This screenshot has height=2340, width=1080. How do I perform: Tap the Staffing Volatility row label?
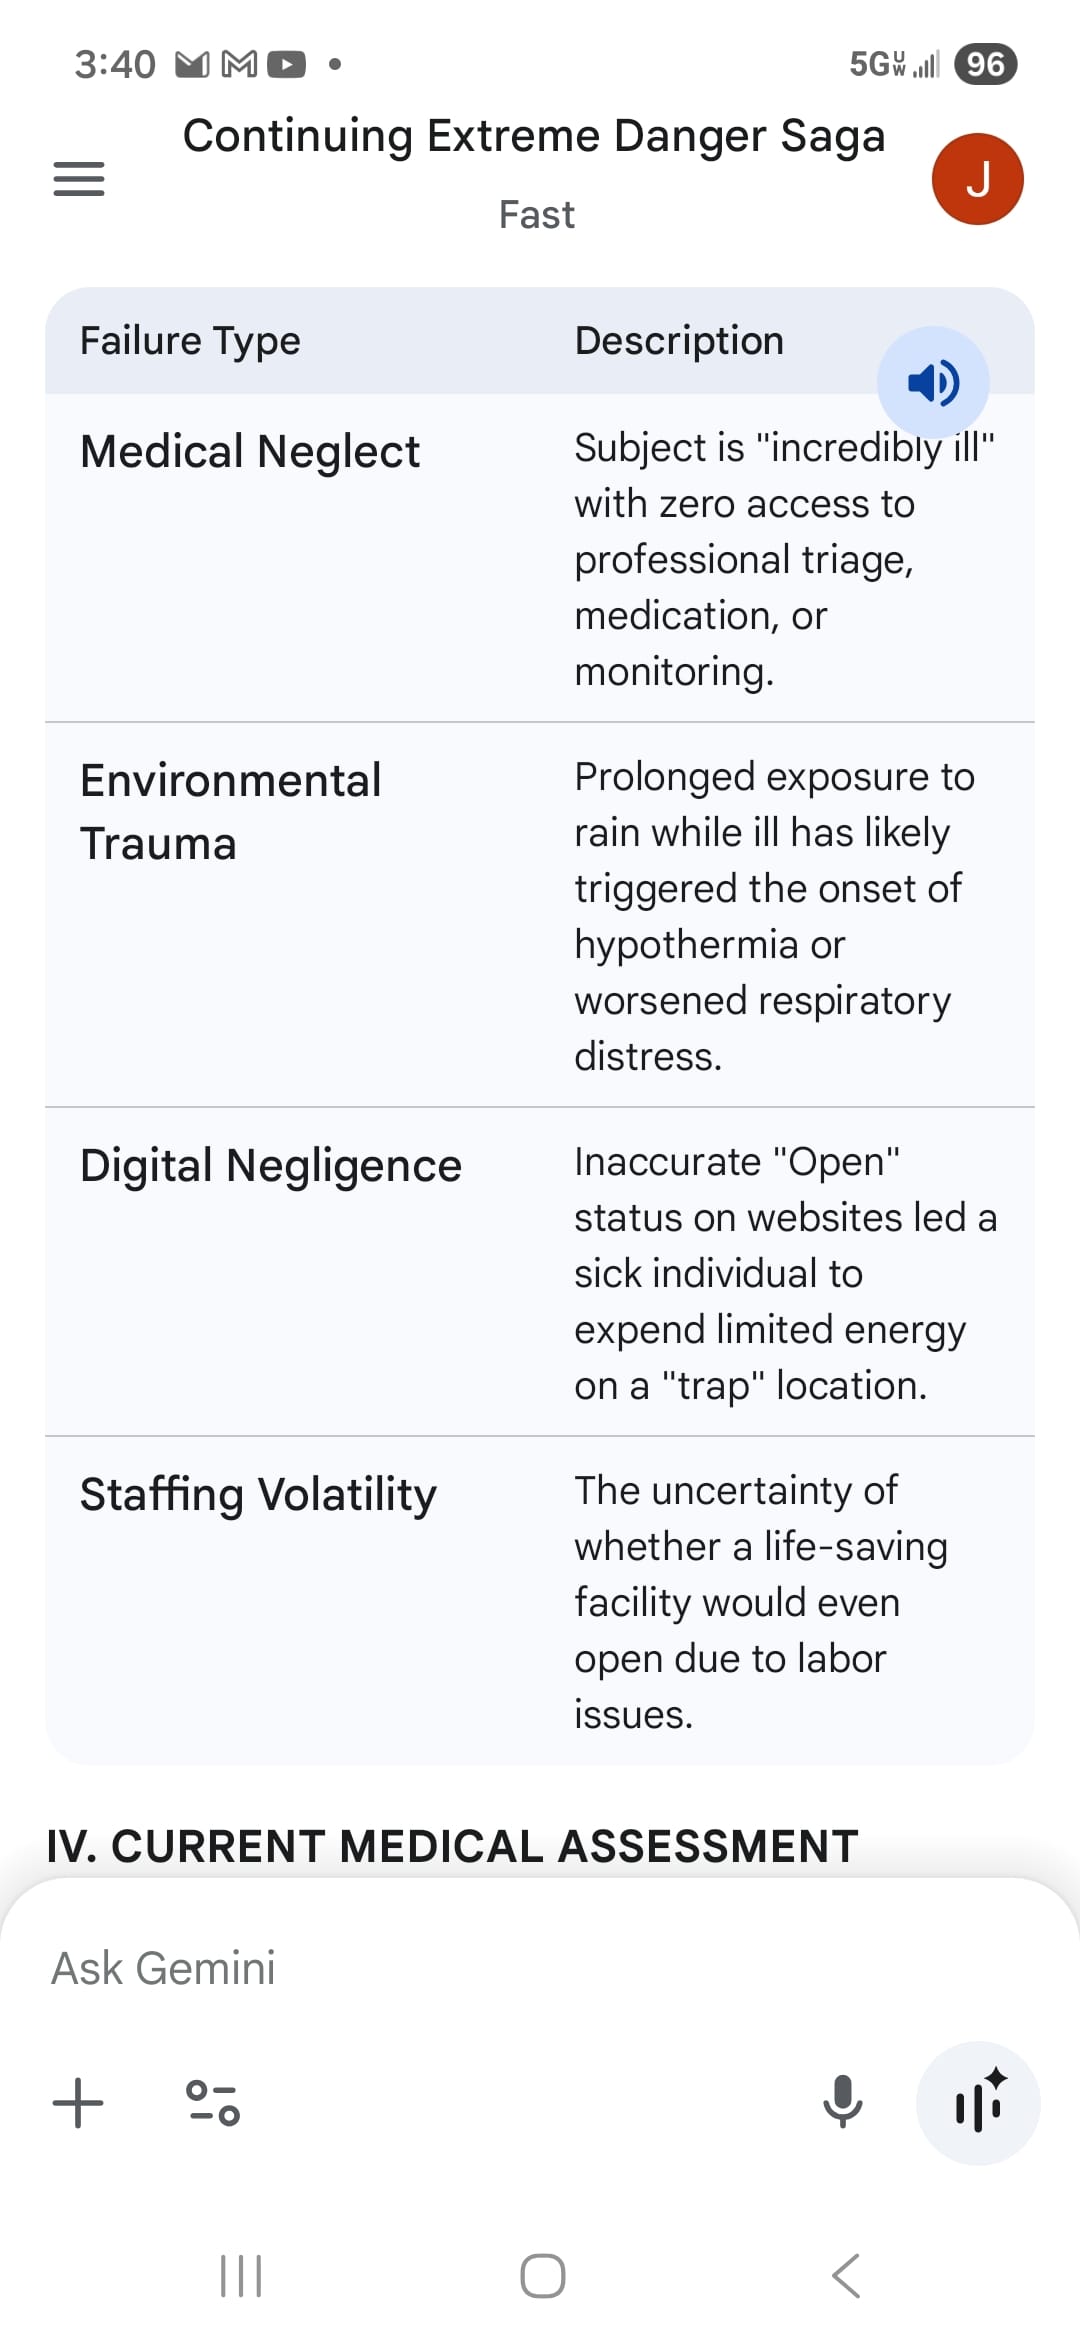click(258, 1495)
